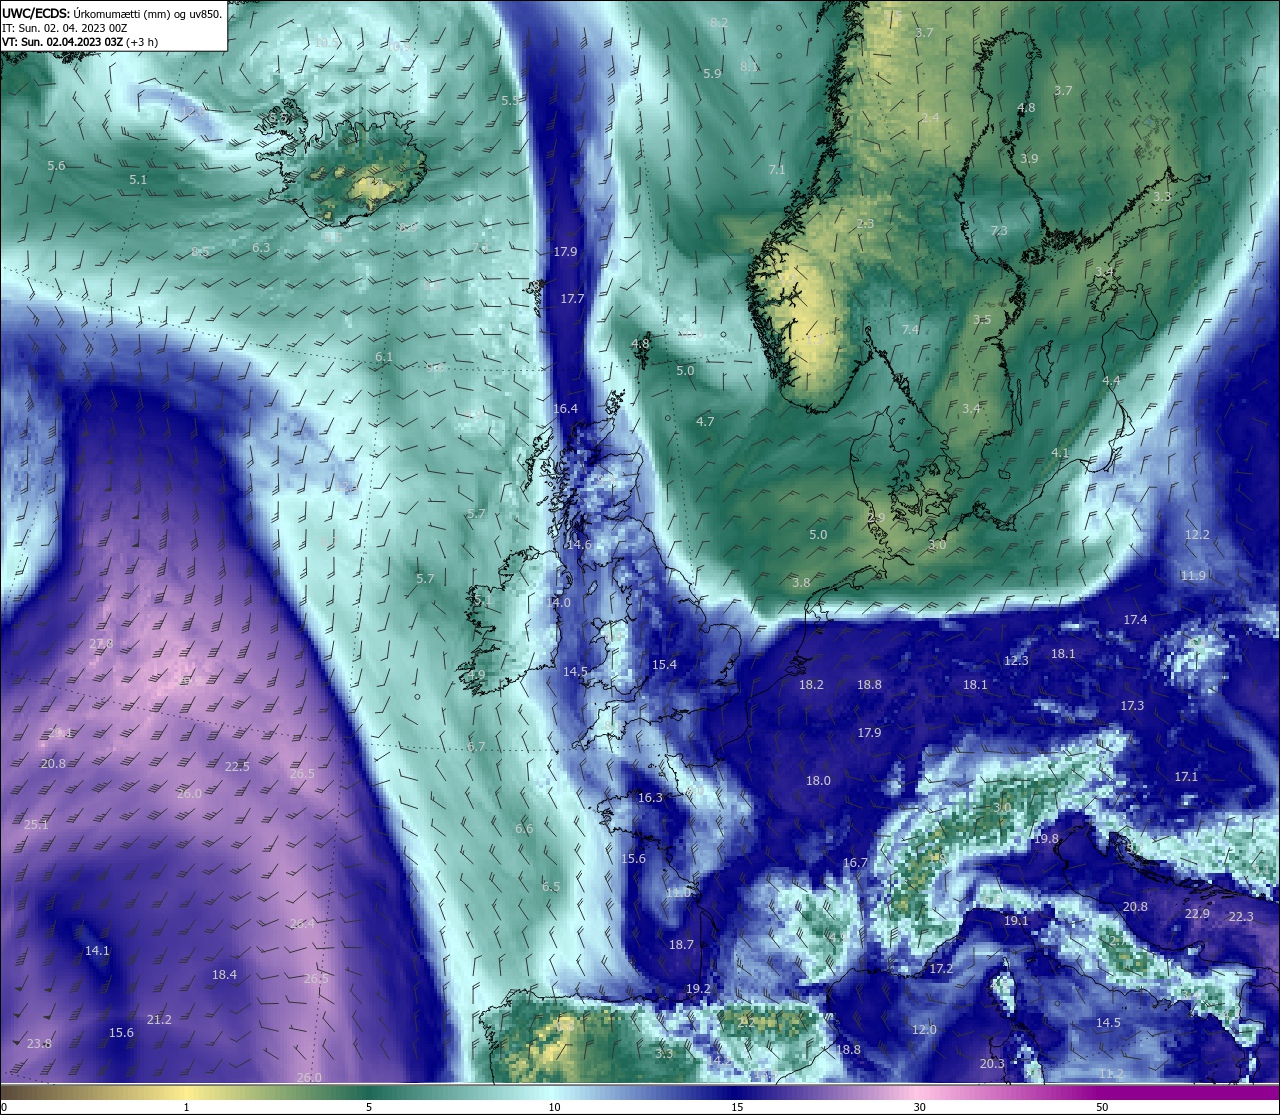1280x1115 pixels.
Task: Click the 17.2 value on the map
Action: pos(941,968)
